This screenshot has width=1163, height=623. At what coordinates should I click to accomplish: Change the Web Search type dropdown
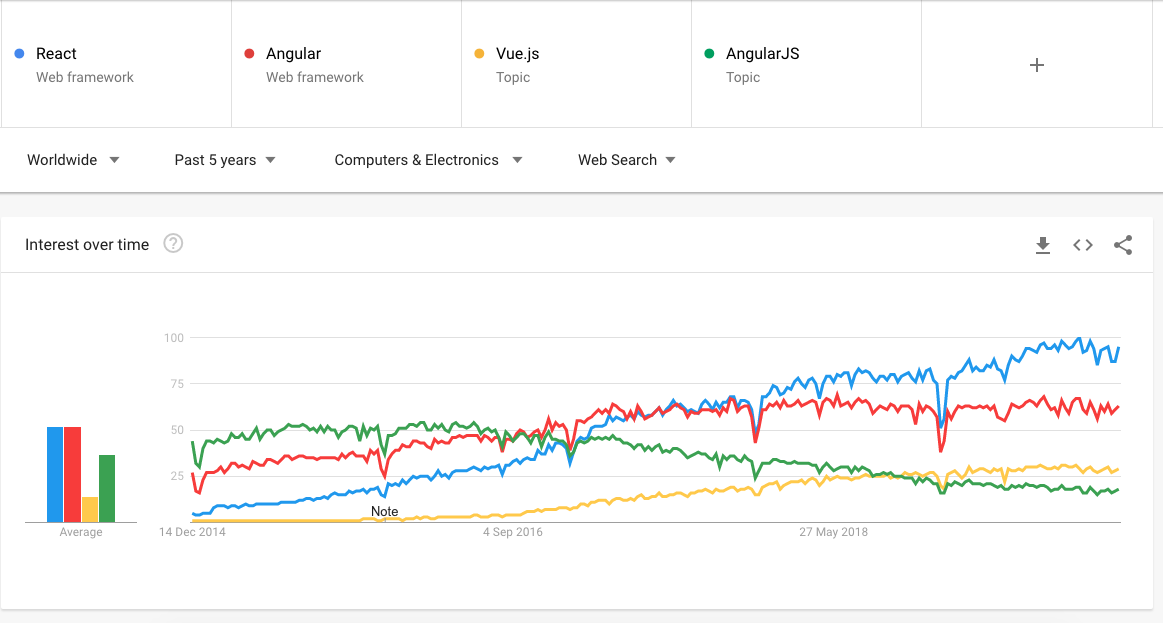coord(626,160)
